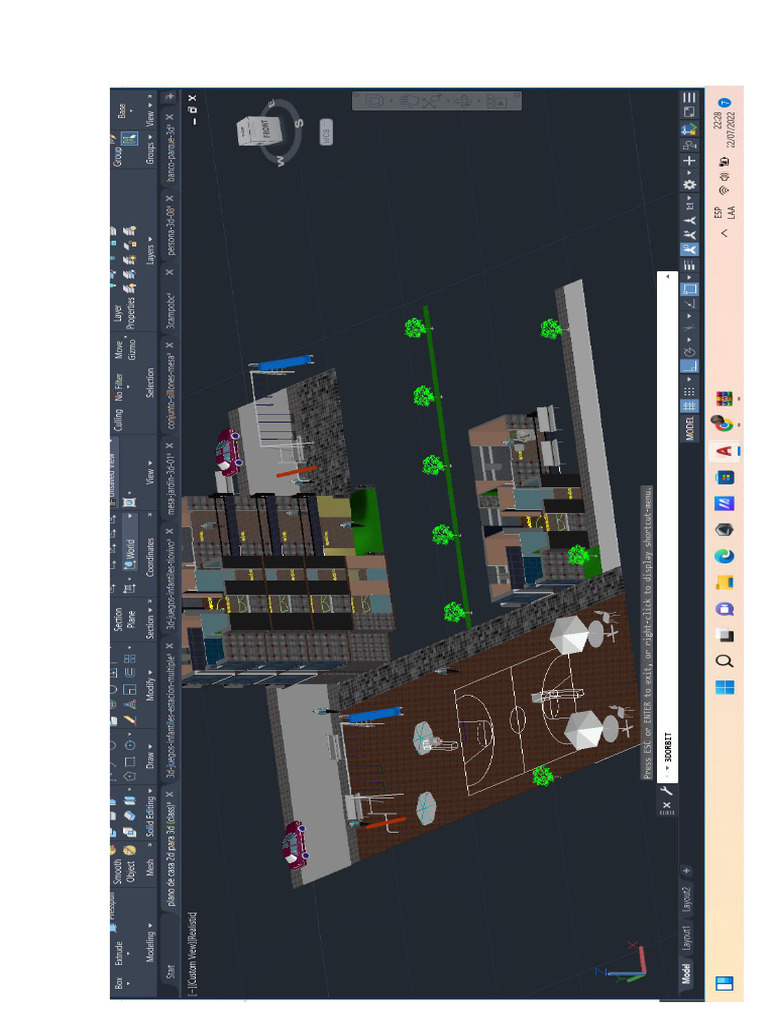Screen dimensions: 768x1024
Task: Expand the Groups panel dropdown
Action: coord(150,151)
